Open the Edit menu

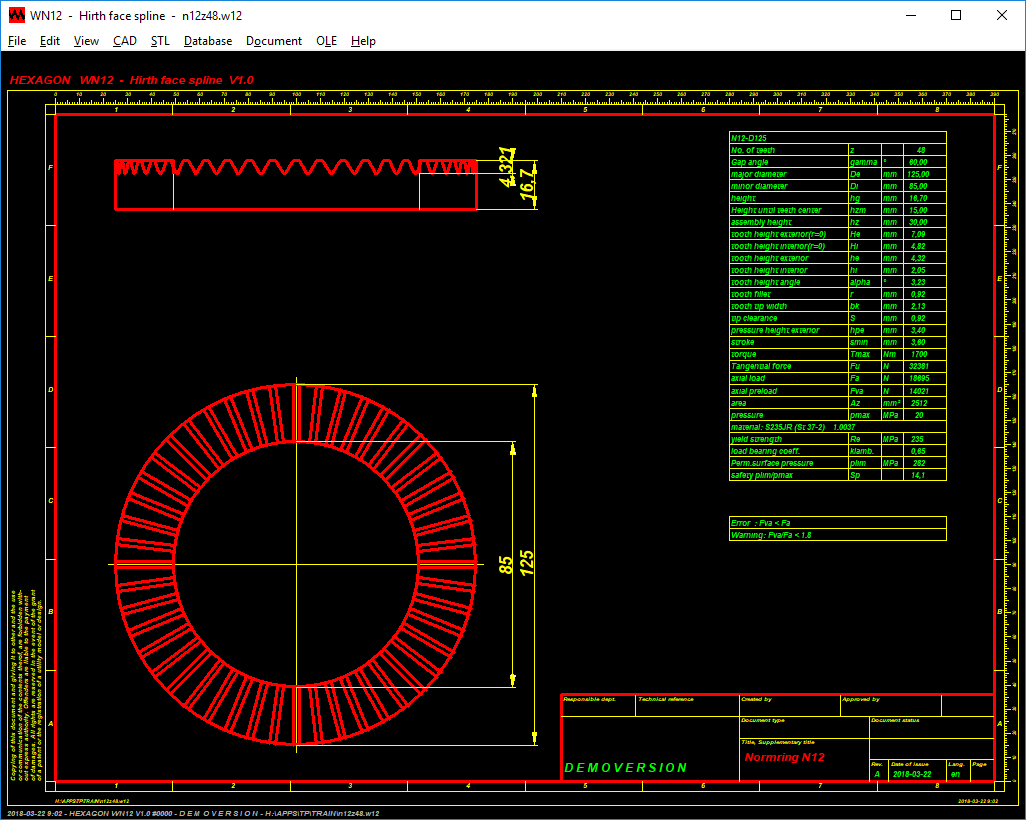50,41
